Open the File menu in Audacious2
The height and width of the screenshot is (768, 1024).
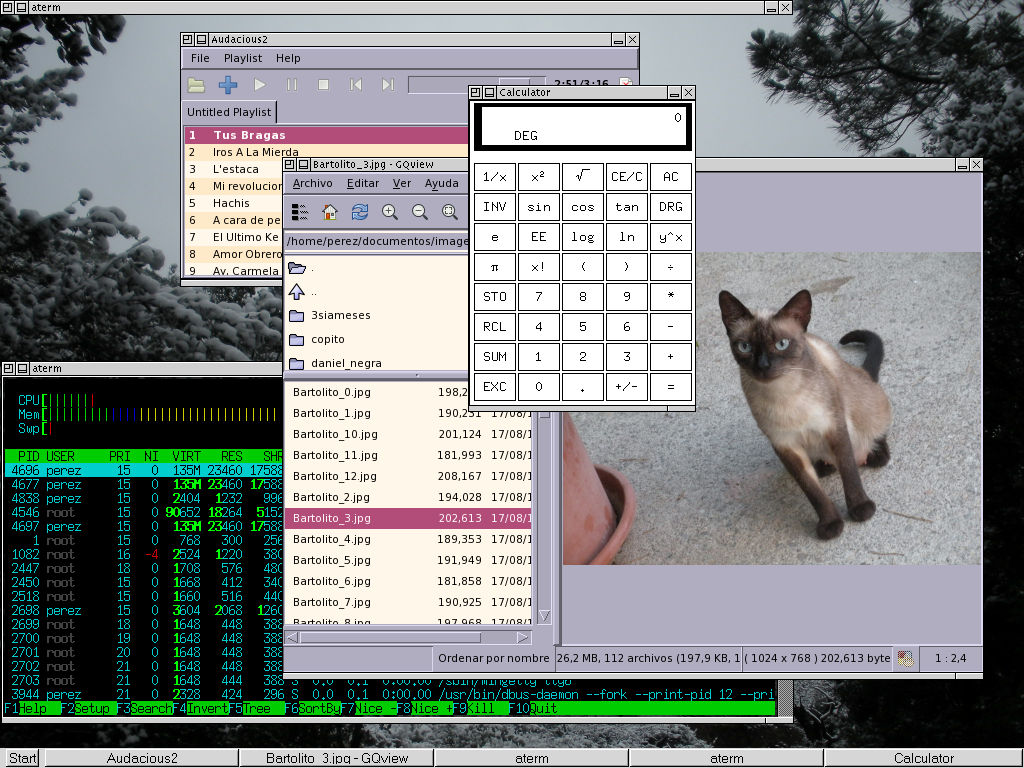point(200,58)
